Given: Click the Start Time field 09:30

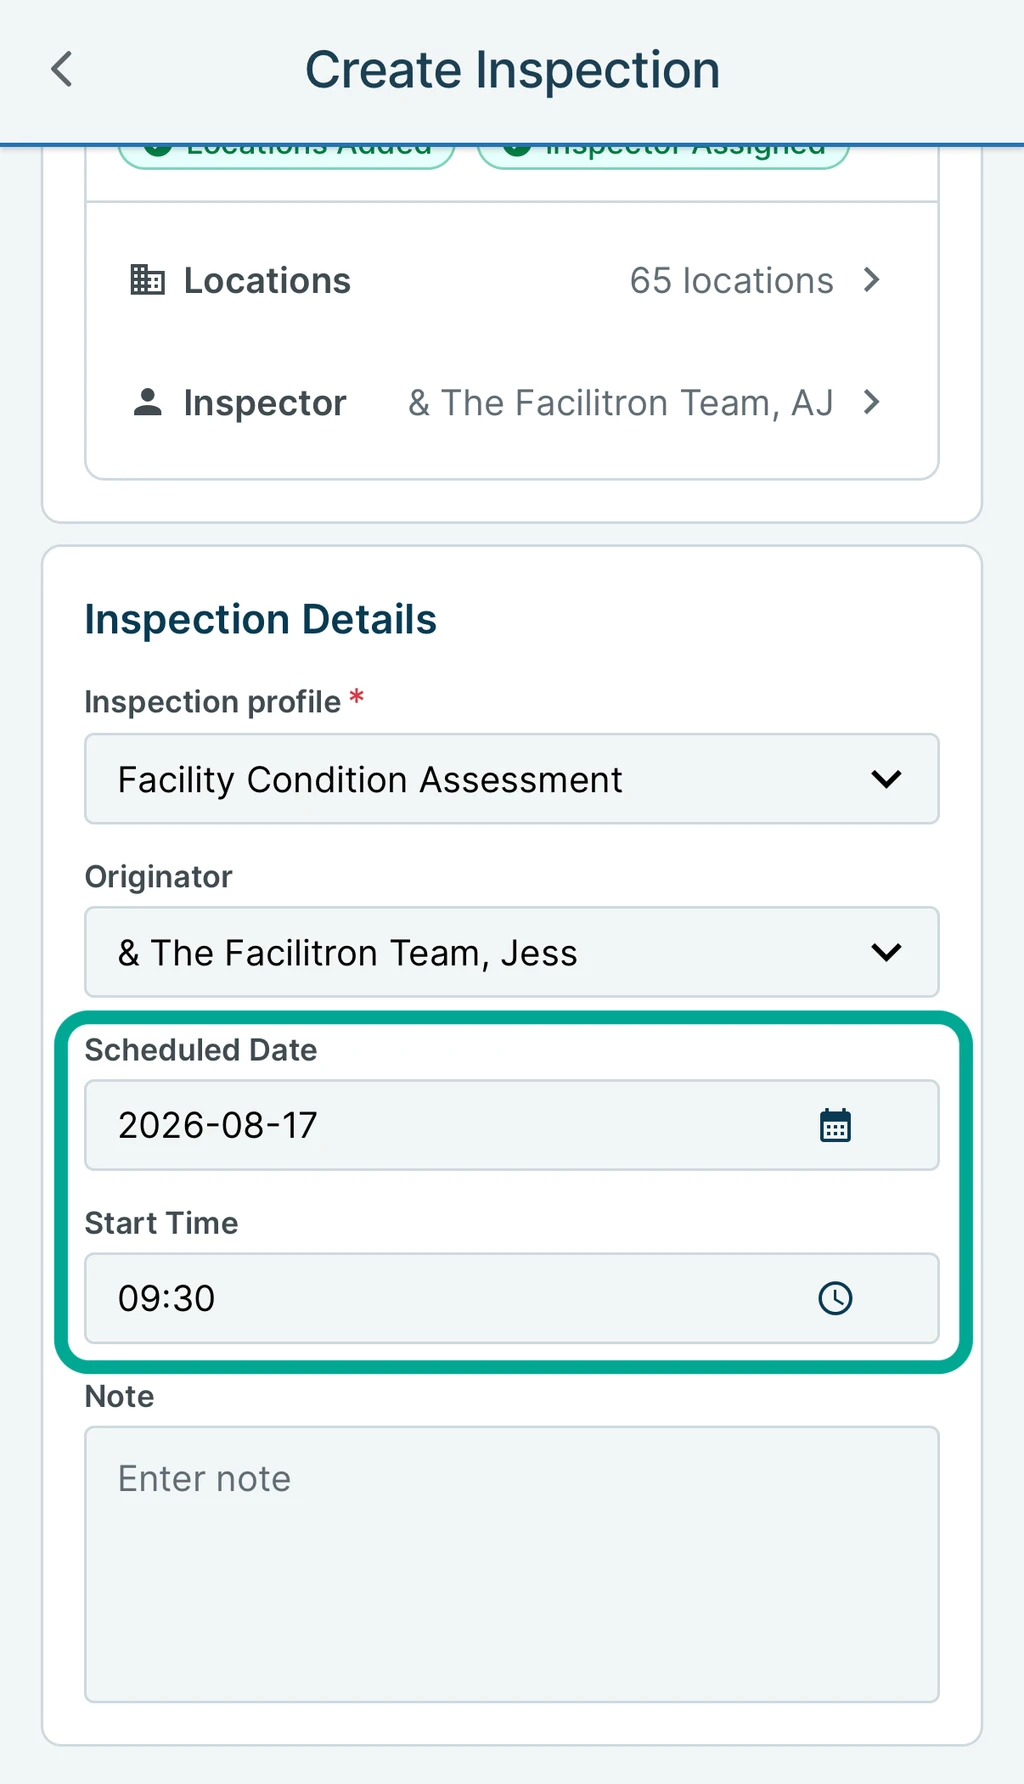Looking at the screenshot, I should tap(512, 1298).
